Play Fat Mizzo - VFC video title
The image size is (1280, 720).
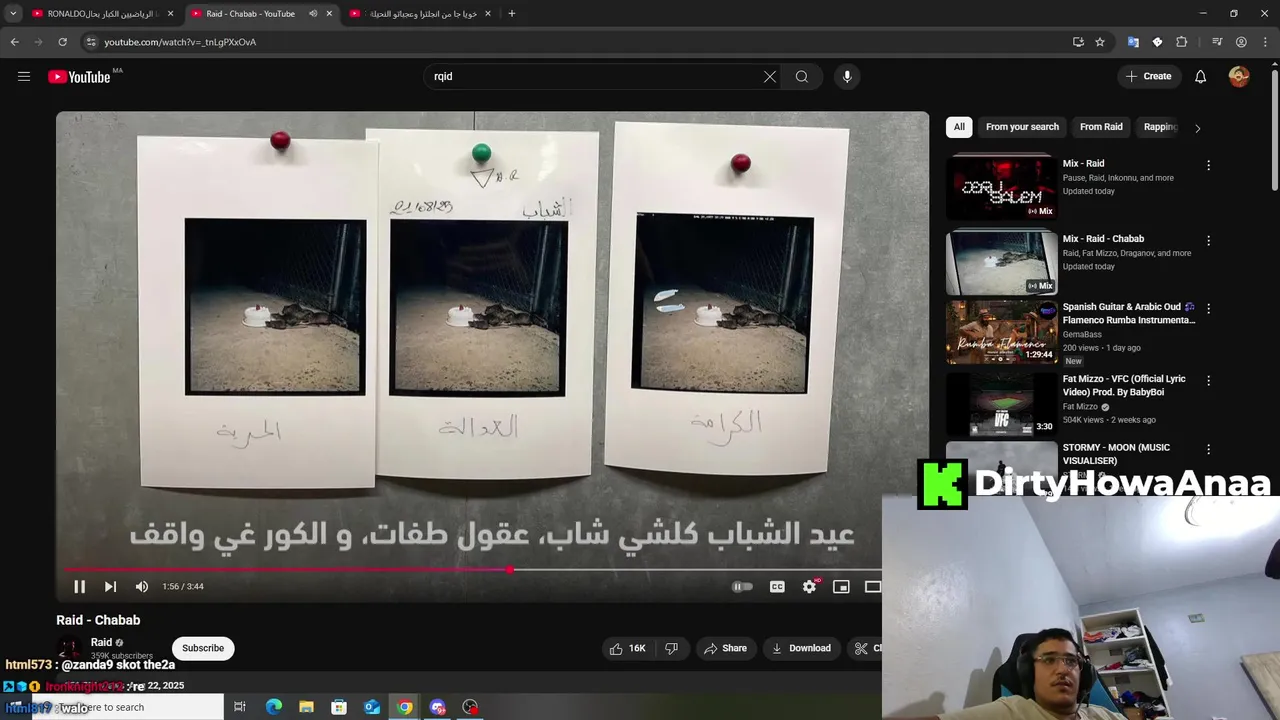1124,385
